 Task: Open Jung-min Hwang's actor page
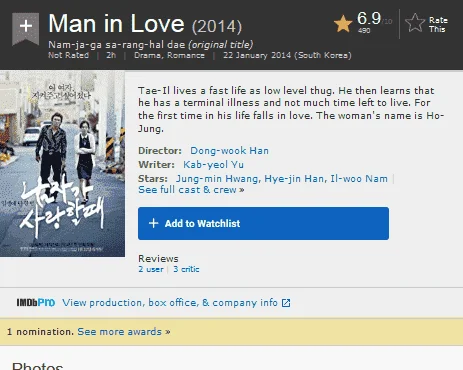217,179
